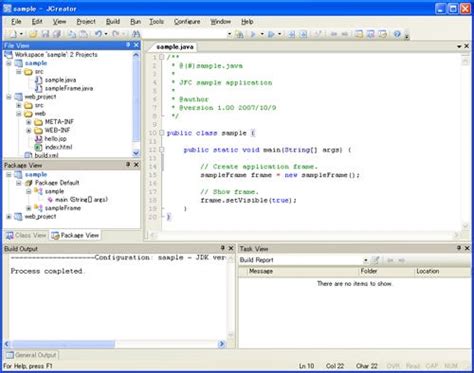This screenshot has width=474, height=373.
Task: Open the find text combo box dropdown
Action: pyautogui.click(x=229, y=34)
